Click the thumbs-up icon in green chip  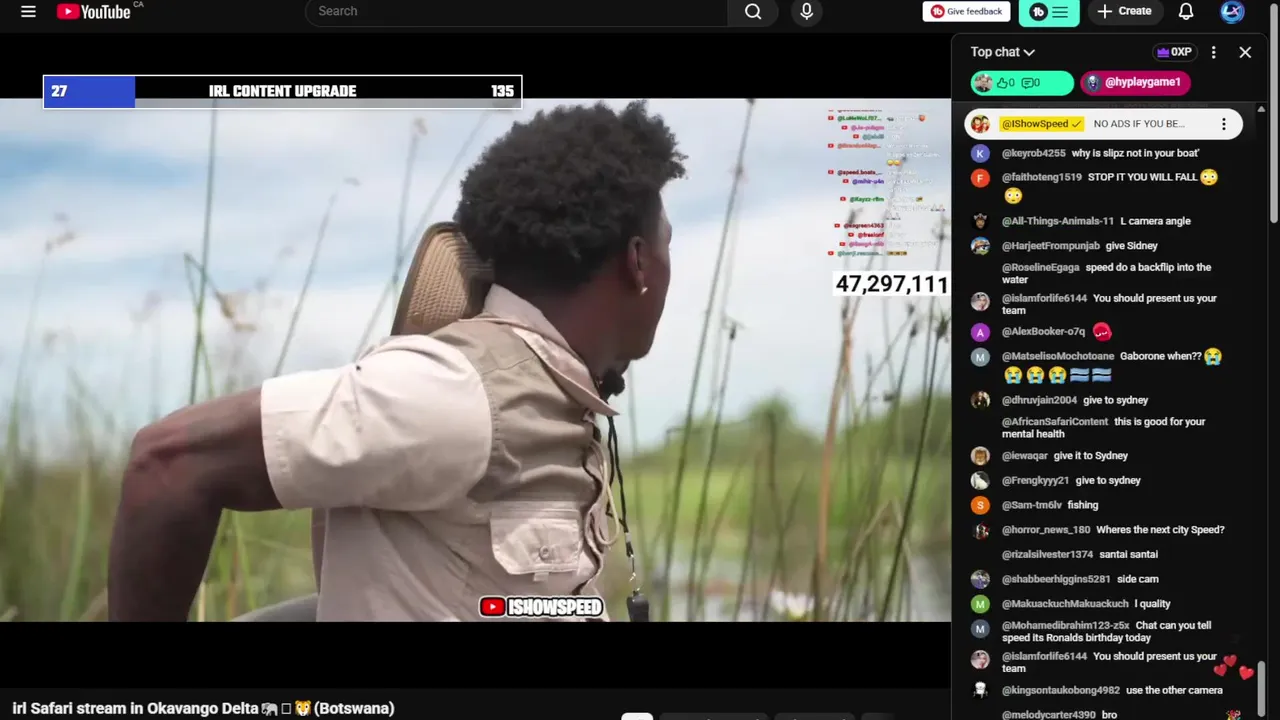[1002, 83]
